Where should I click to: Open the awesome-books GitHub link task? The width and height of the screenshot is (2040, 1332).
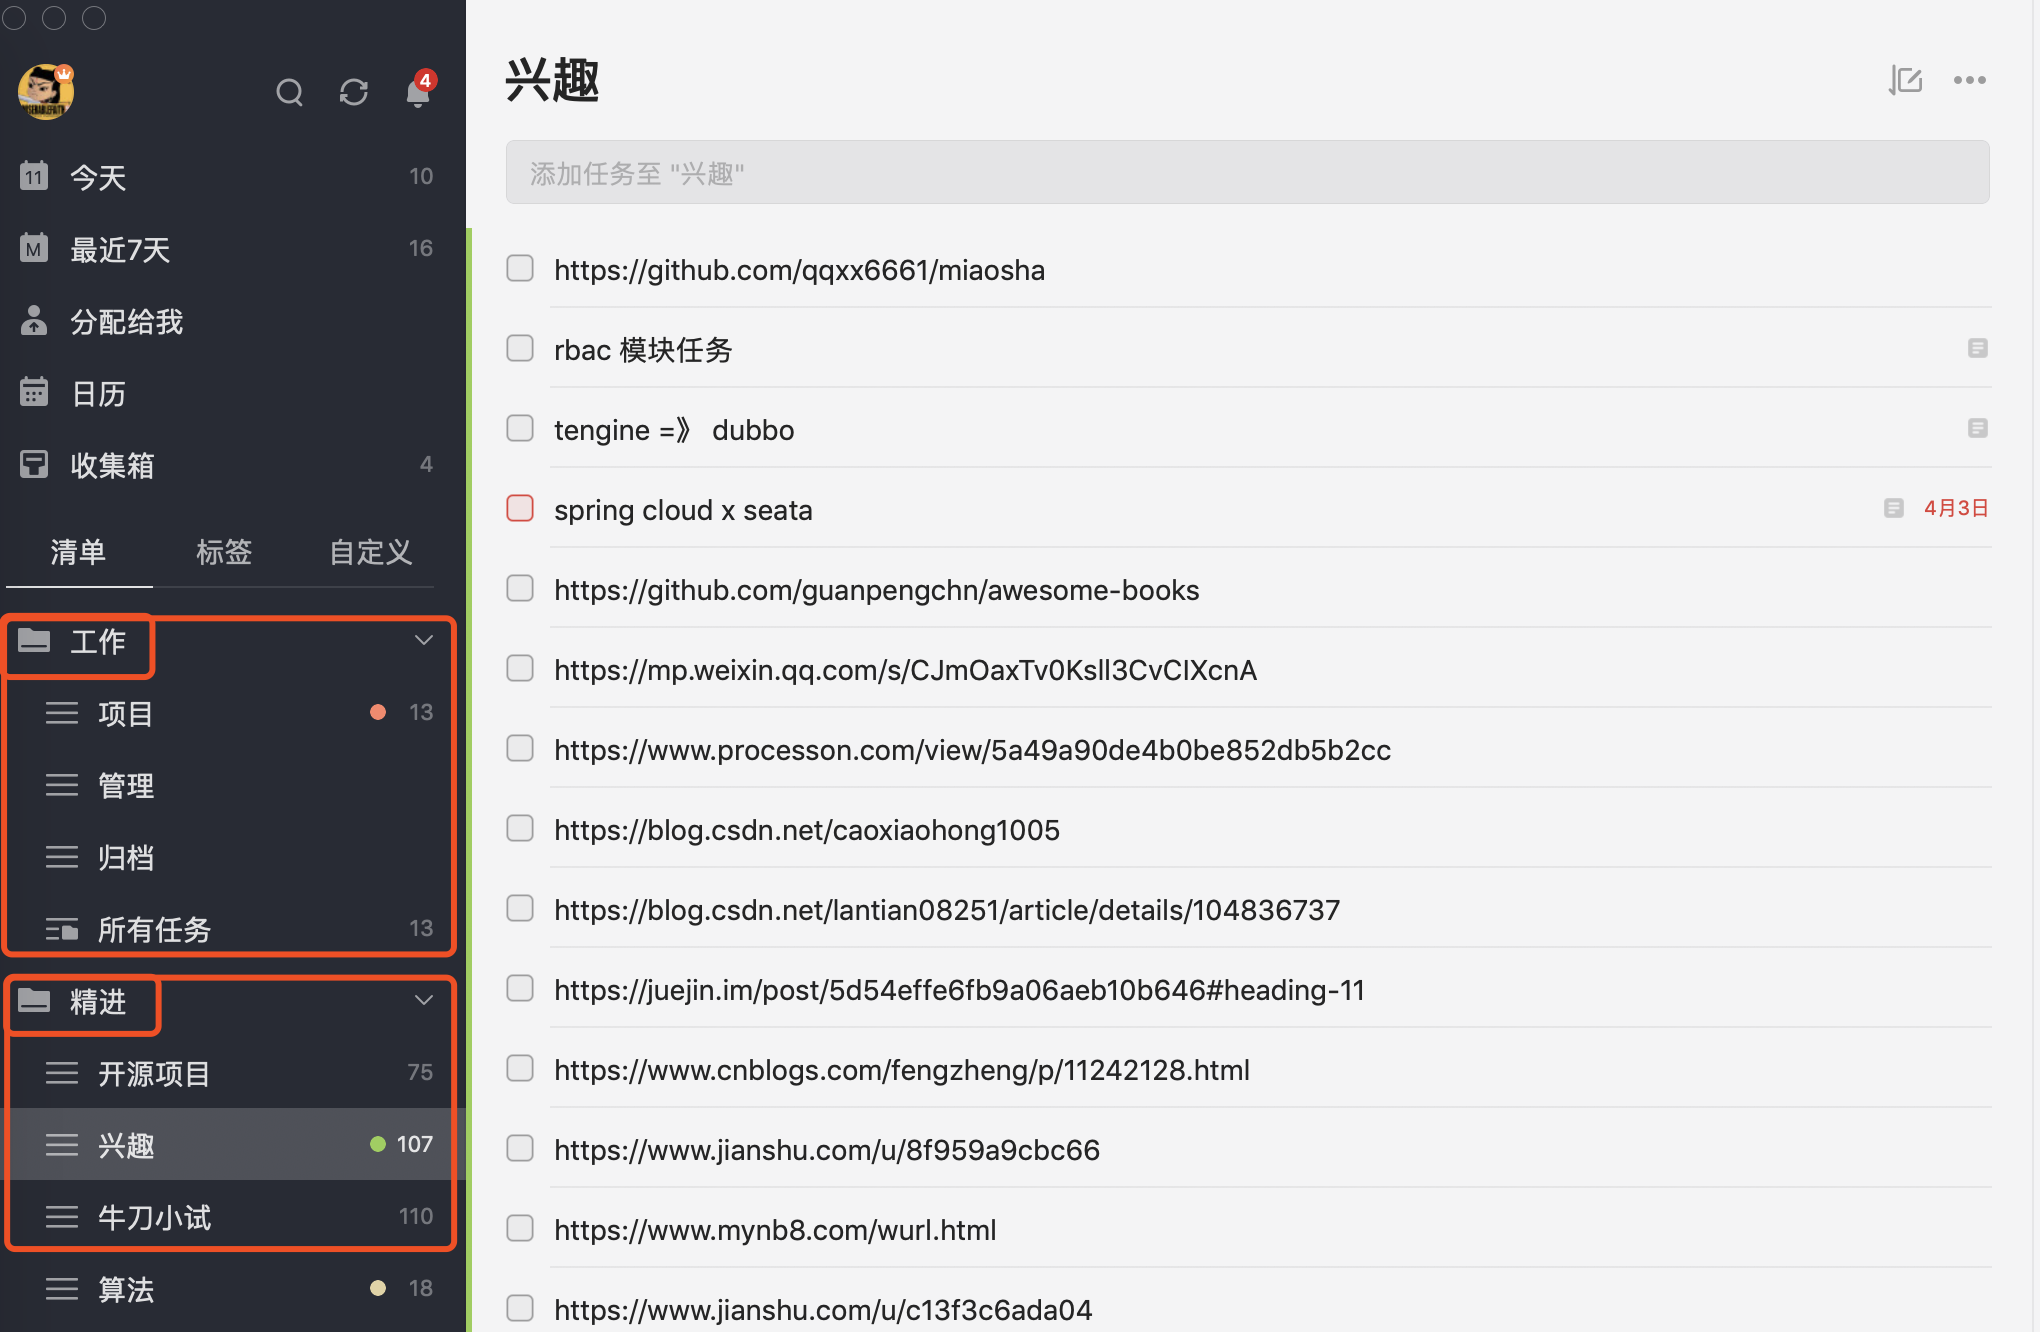coord(876,590)
